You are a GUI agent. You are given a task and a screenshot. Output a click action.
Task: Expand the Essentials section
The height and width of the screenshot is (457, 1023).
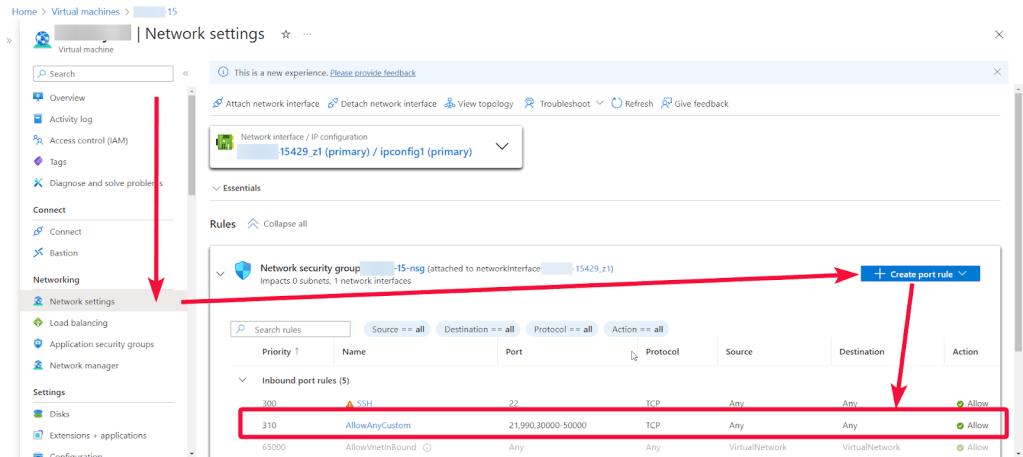click(235, 188)
